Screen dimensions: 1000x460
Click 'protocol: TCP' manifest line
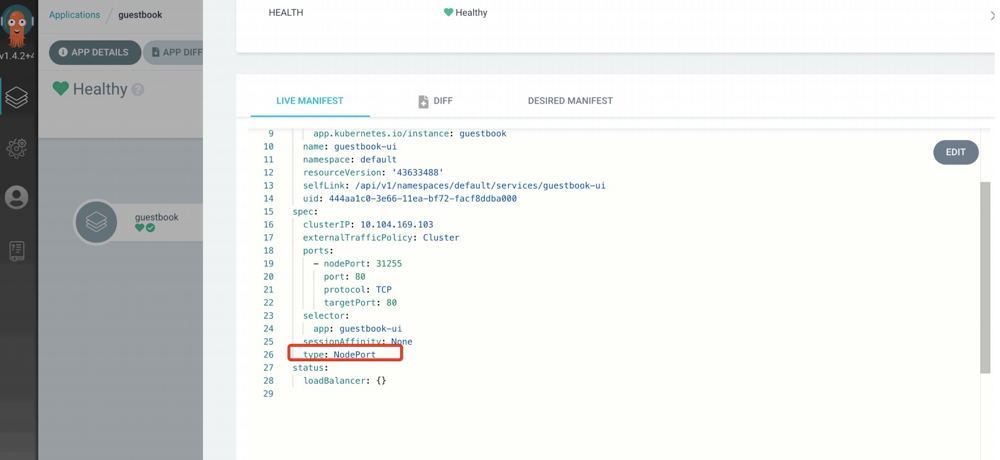click(x=357, y=290)
